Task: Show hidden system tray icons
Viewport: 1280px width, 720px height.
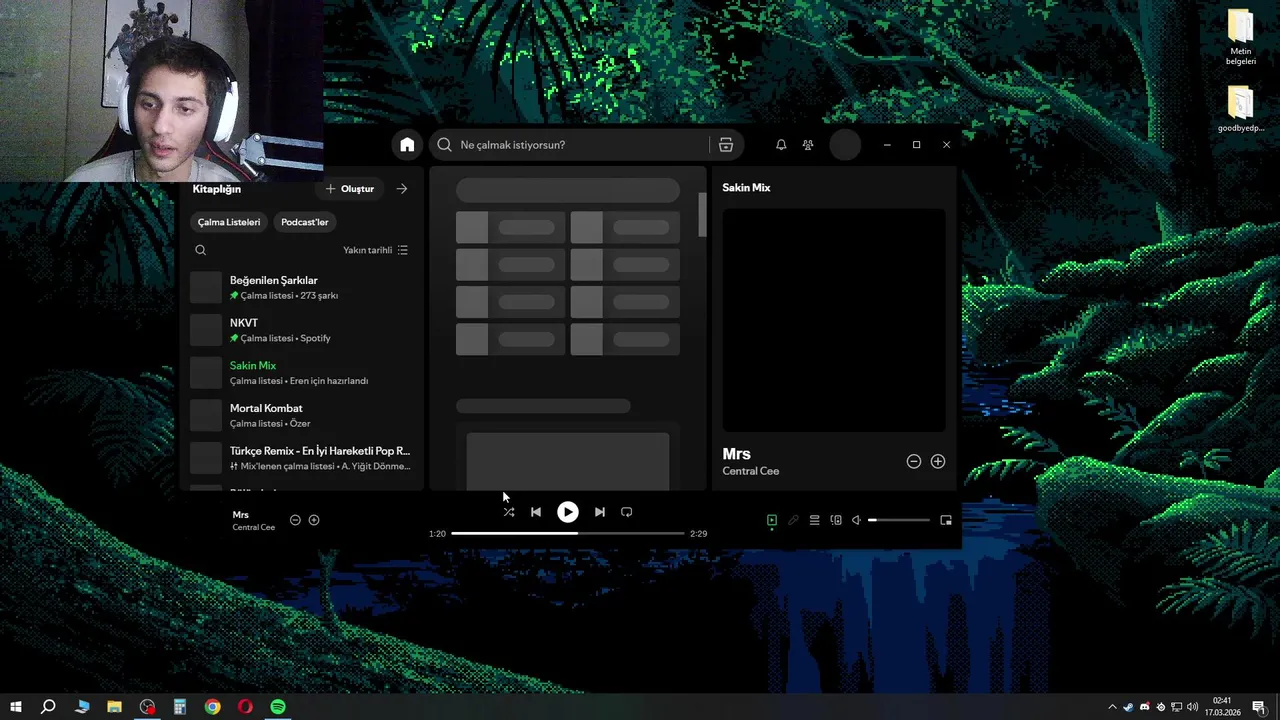Action: [1112, 707]
